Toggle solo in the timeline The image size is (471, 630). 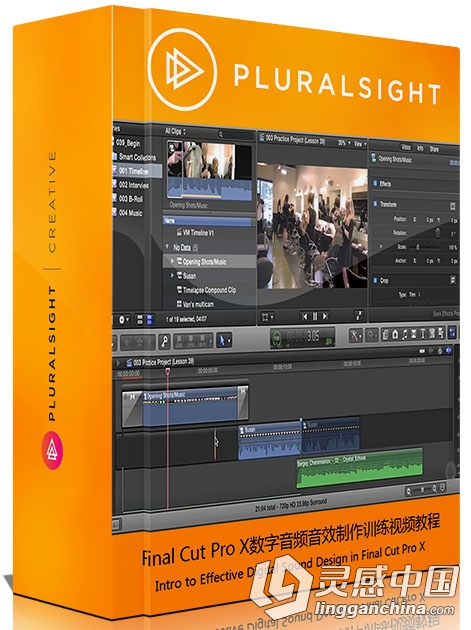(x=439, y=351)
